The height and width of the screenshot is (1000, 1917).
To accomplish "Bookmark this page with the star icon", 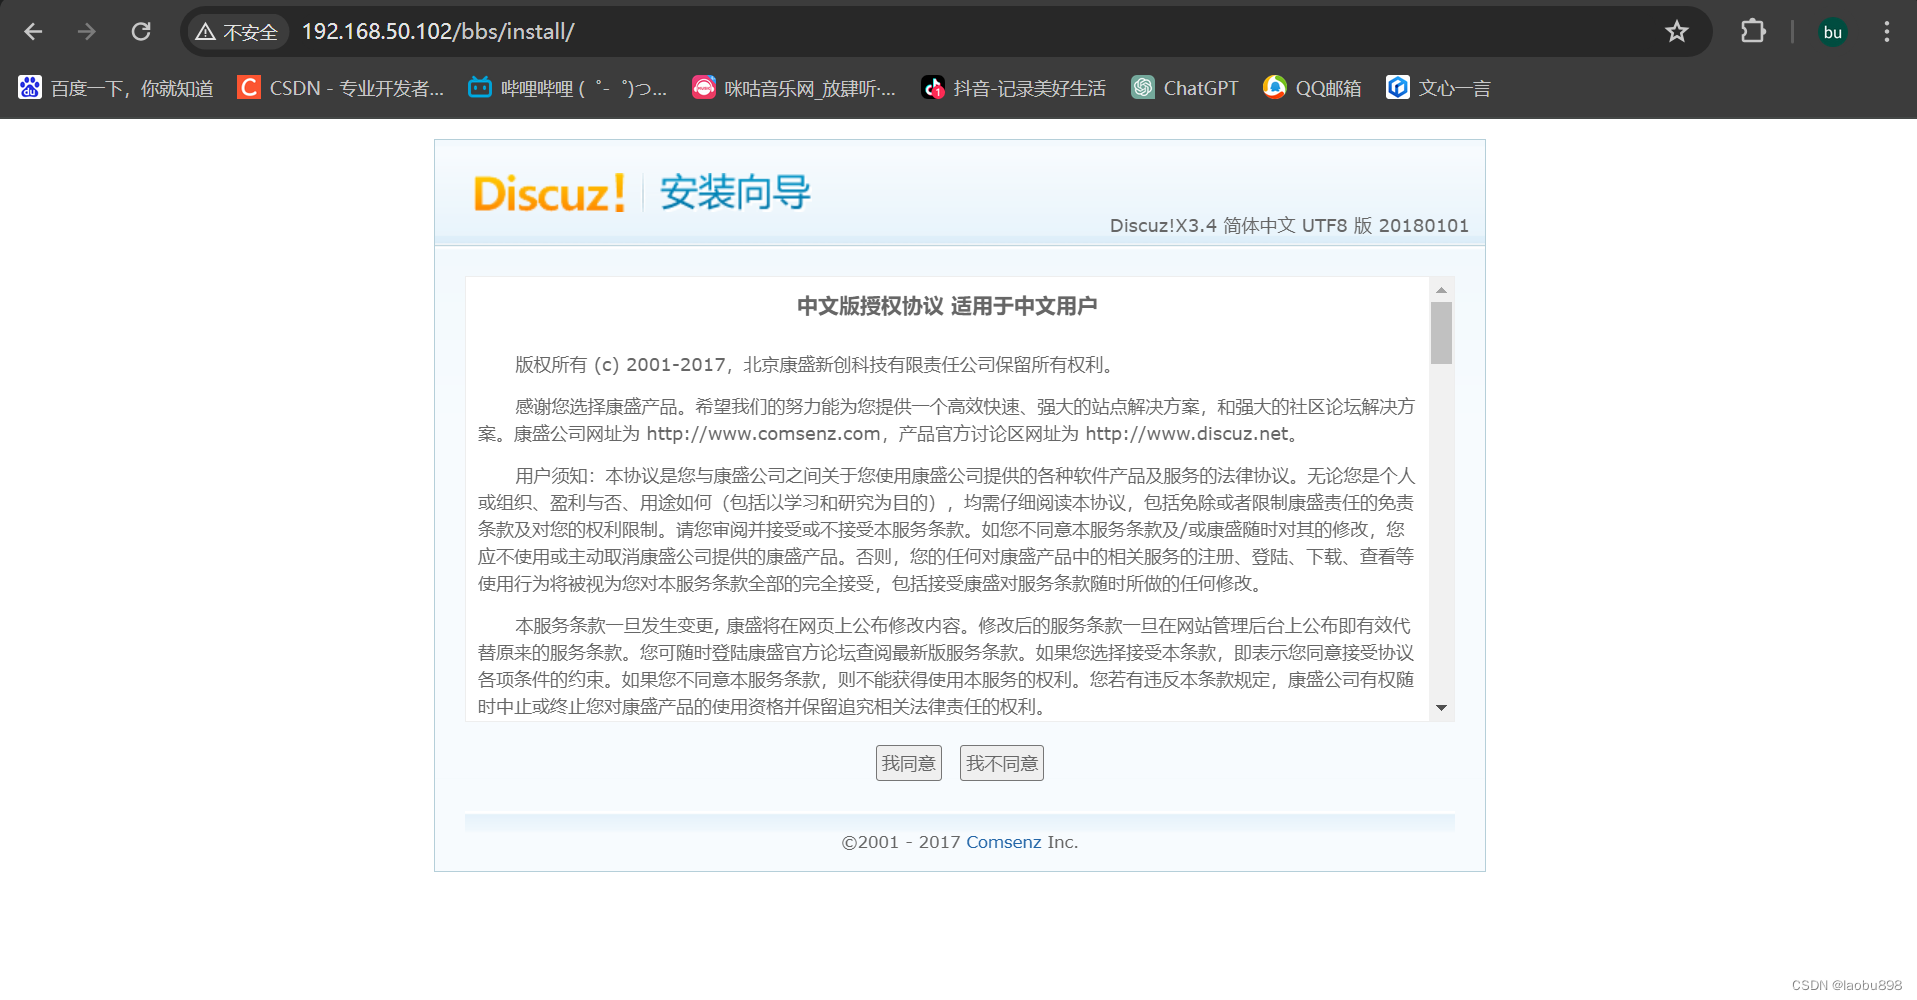I will click(x=1677, y=32).
